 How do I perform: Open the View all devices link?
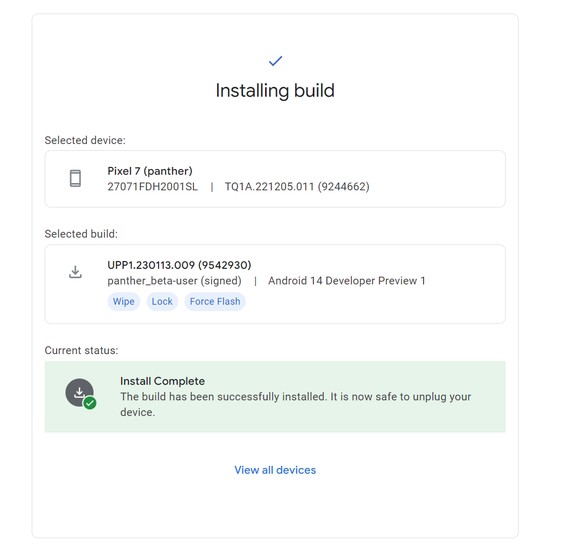pos(275,470)
